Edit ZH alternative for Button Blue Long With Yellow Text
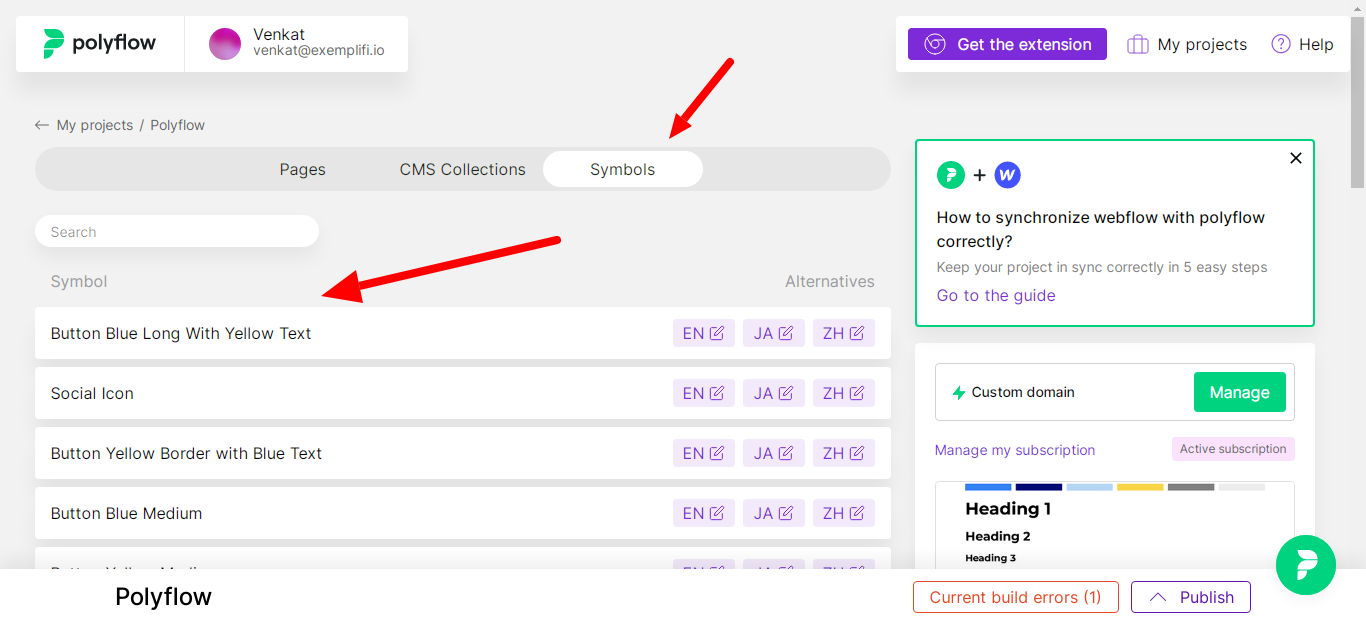The width and height of the screenshot is (1366, 625). pyautogui.click(x=844, y=333)
